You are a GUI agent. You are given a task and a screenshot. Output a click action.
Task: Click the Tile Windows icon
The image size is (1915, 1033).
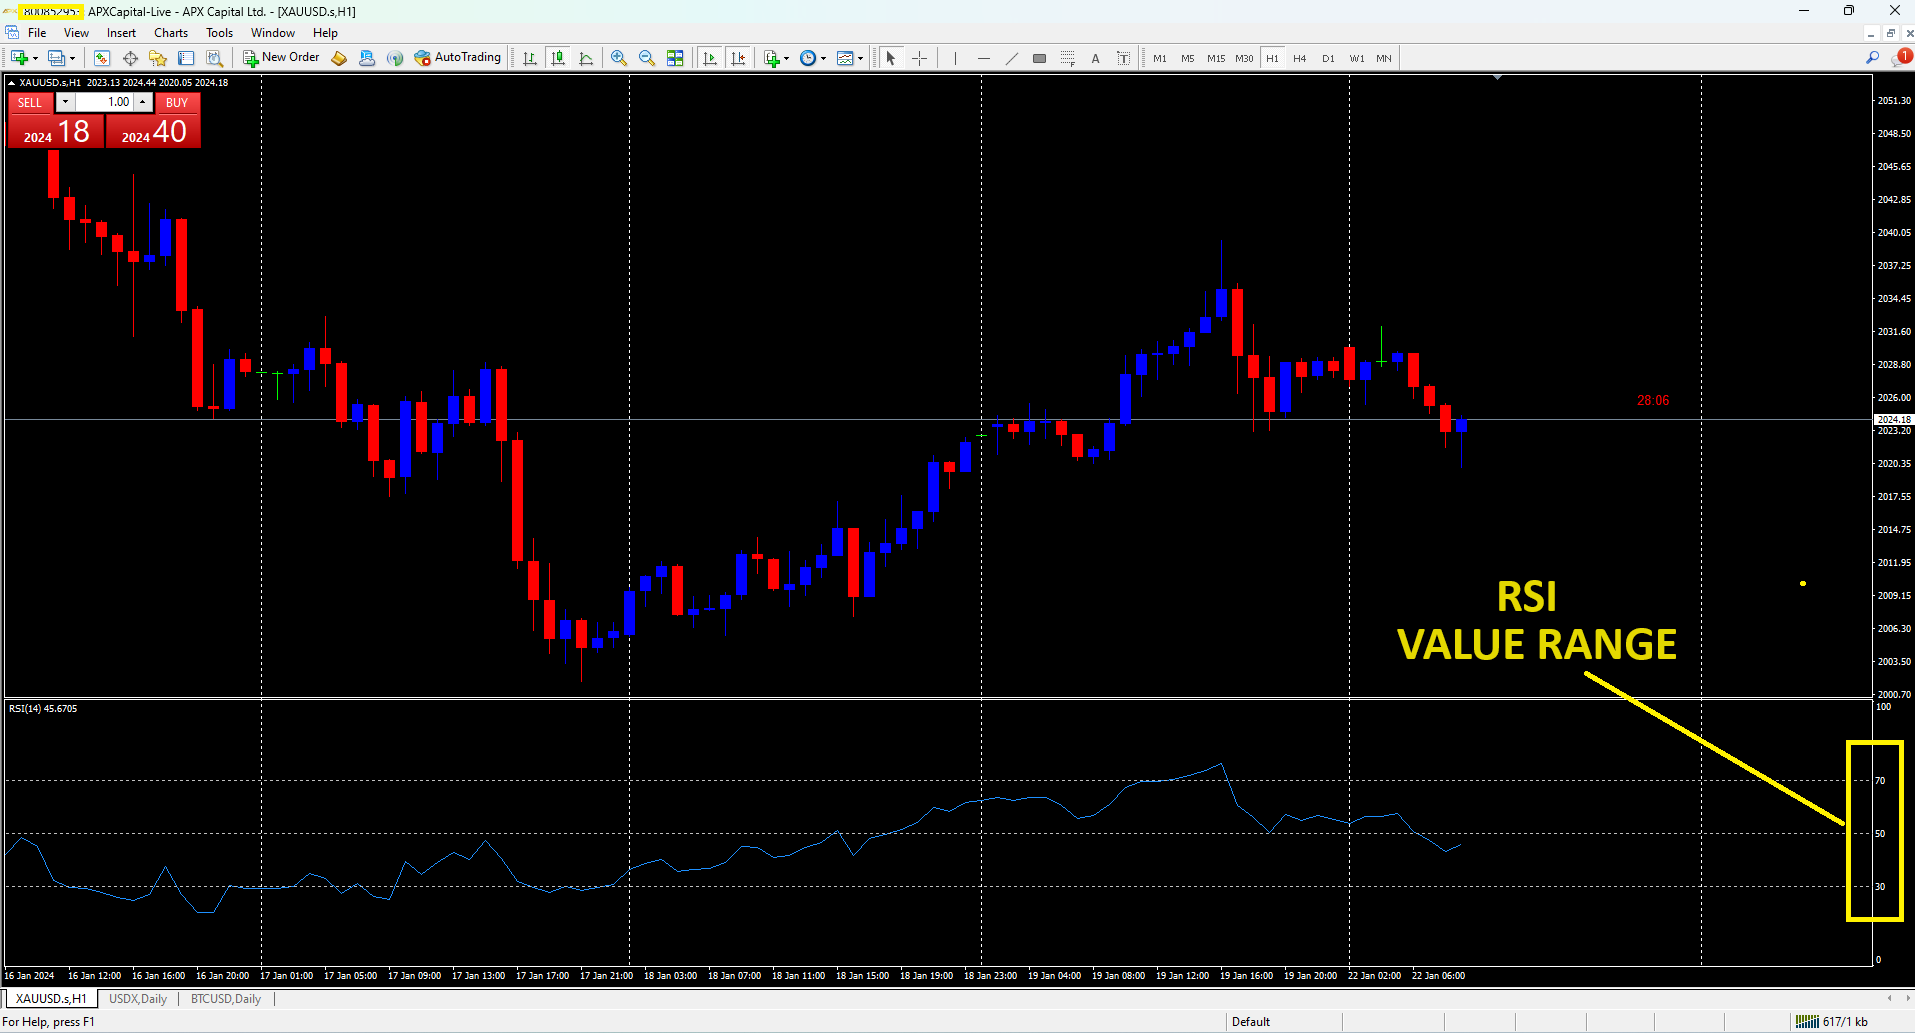676,57
